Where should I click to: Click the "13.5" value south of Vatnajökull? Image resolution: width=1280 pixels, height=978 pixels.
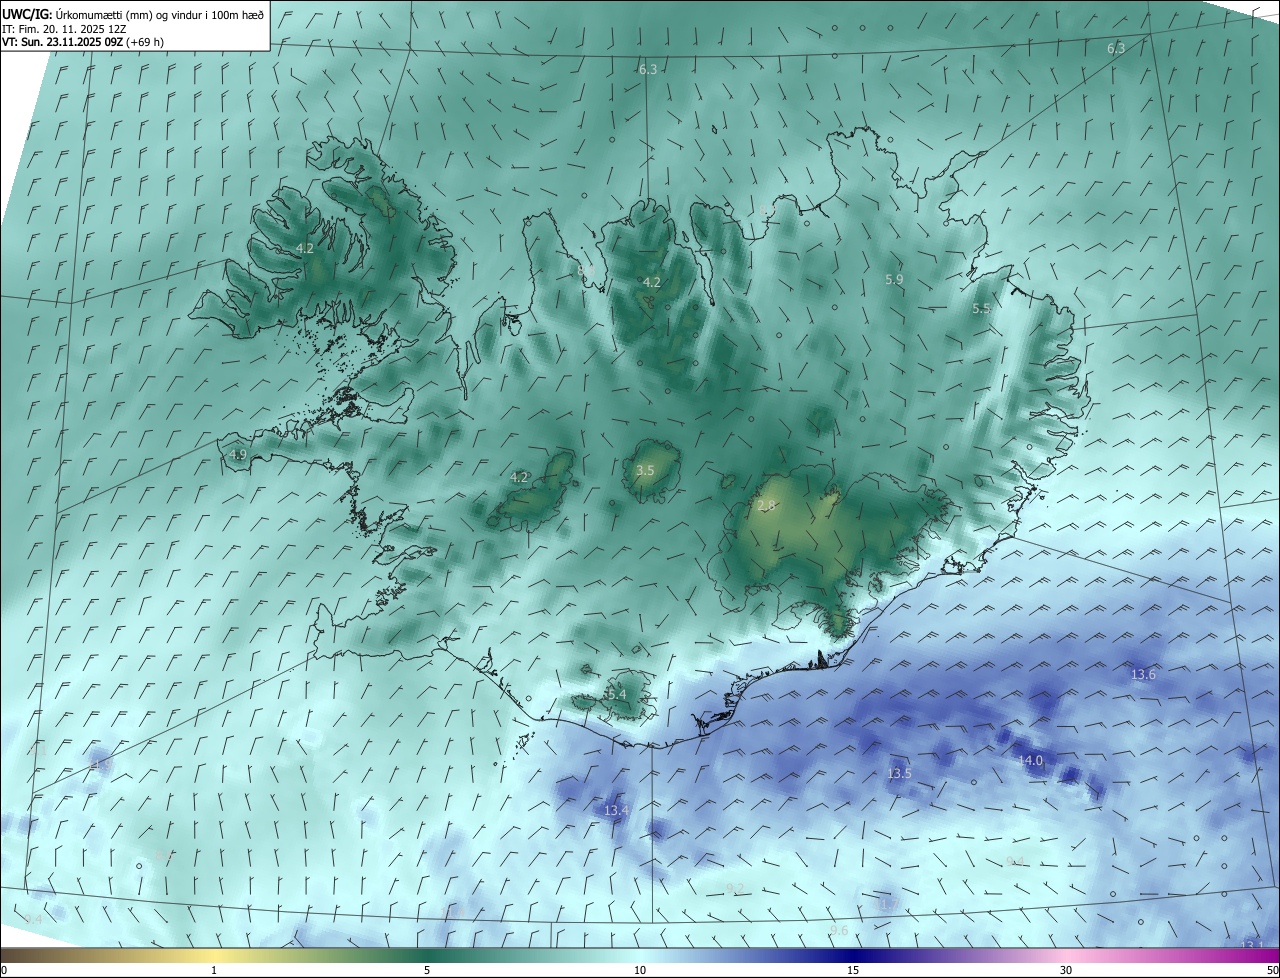899,774
